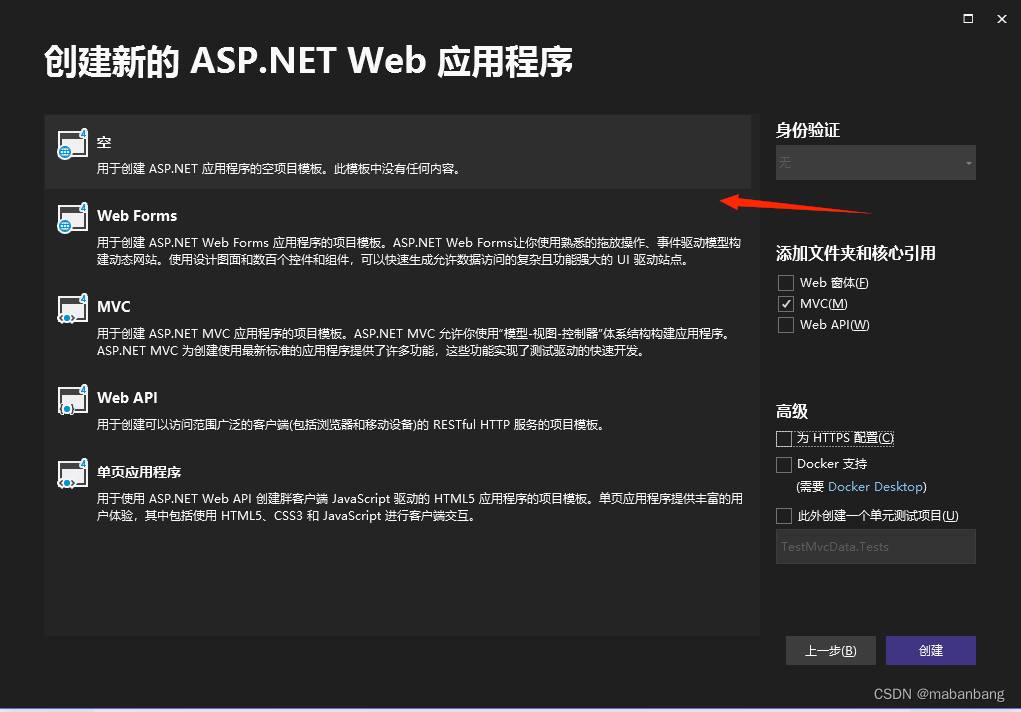This screenshot has height=712, width=1021.
Task: Click the Web API template title
Action: (127, 398)
